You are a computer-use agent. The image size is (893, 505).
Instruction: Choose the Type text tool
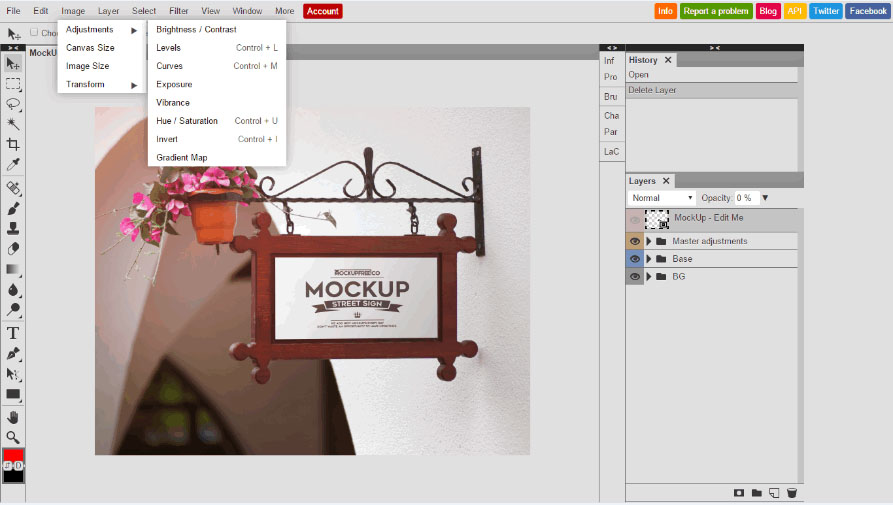click(x=13, y=333)
